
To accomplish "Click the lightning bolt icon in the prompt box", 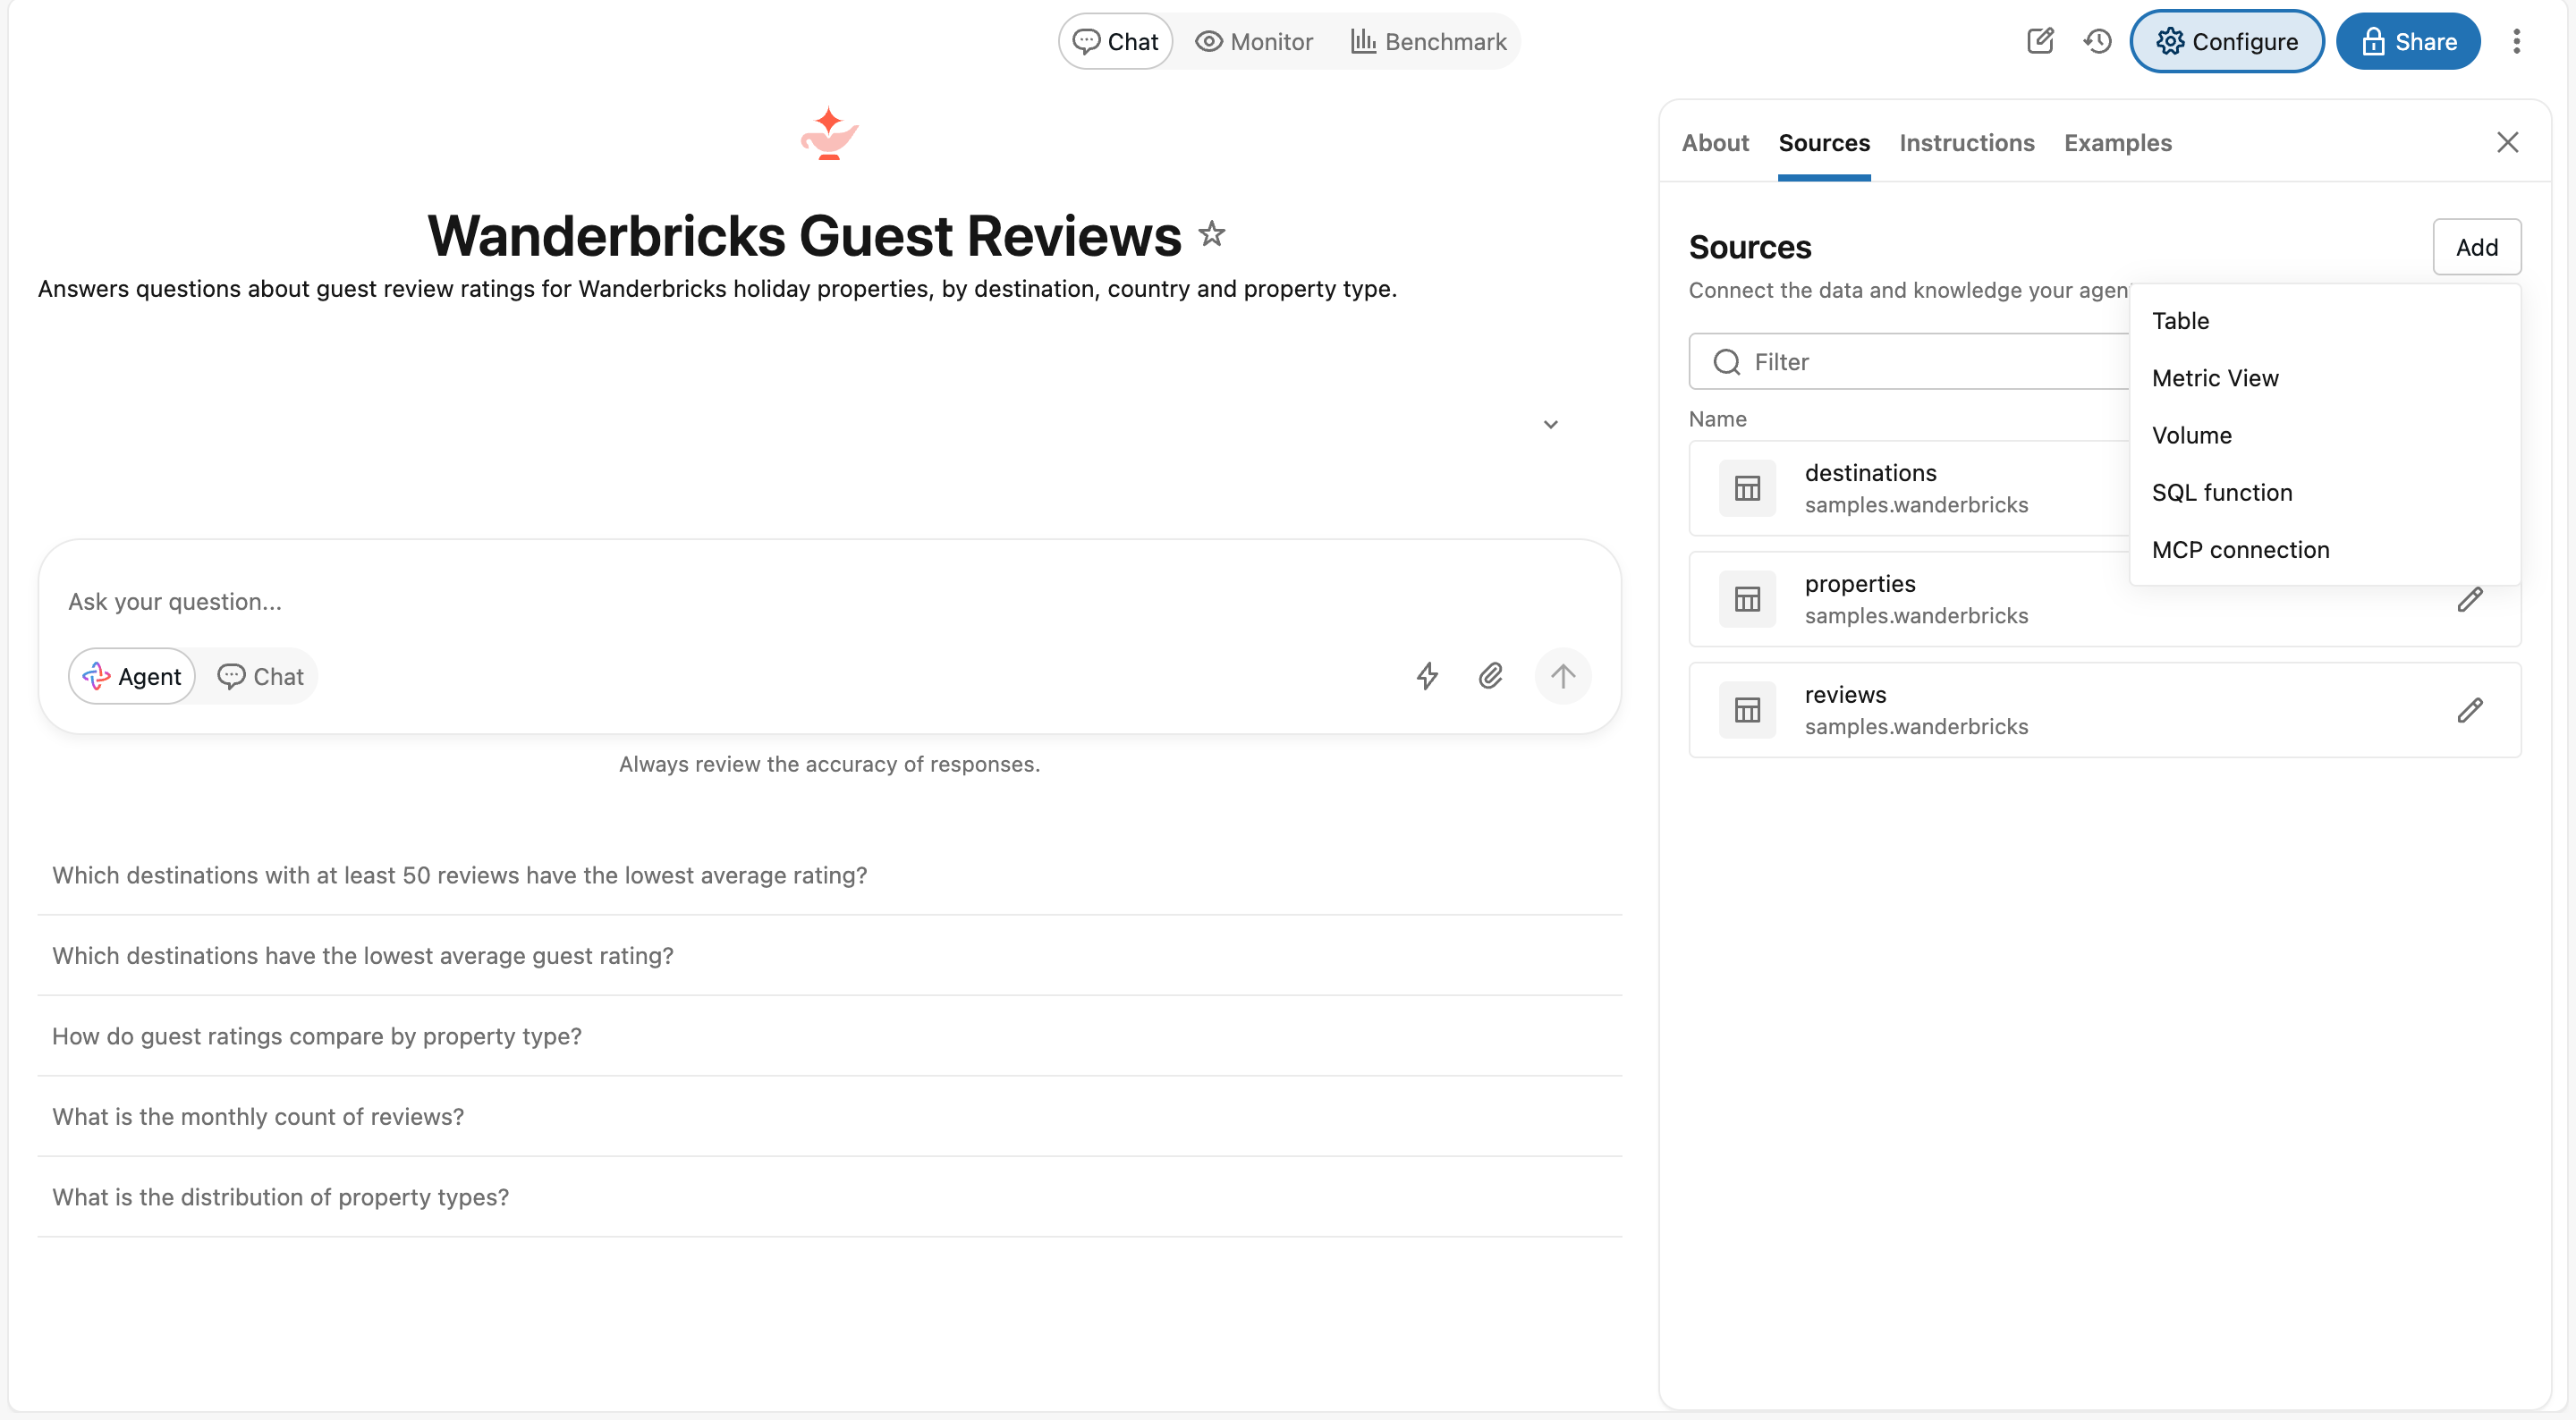I will (x=1427, y=676).
